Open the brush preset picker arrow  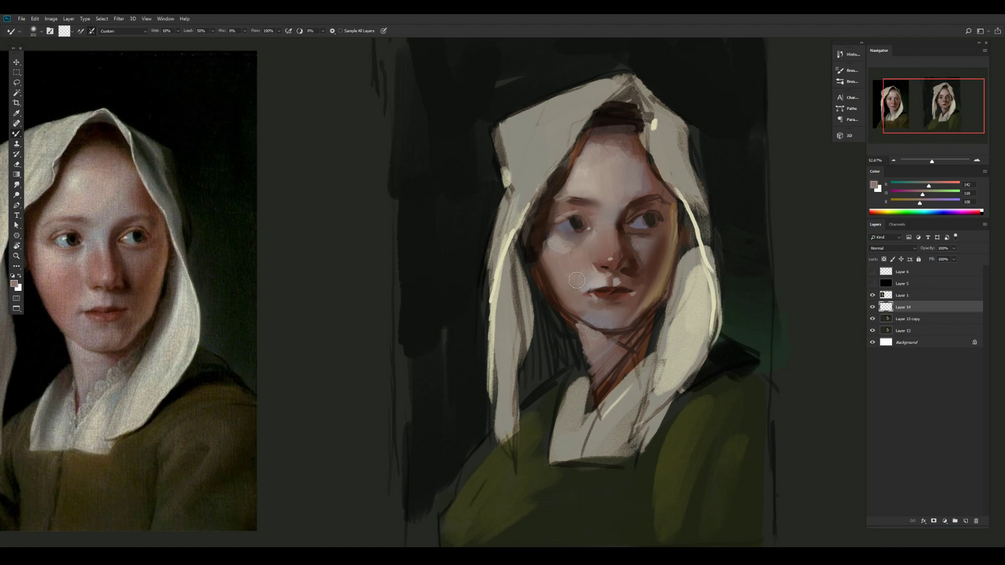click(x=42, y=31)
